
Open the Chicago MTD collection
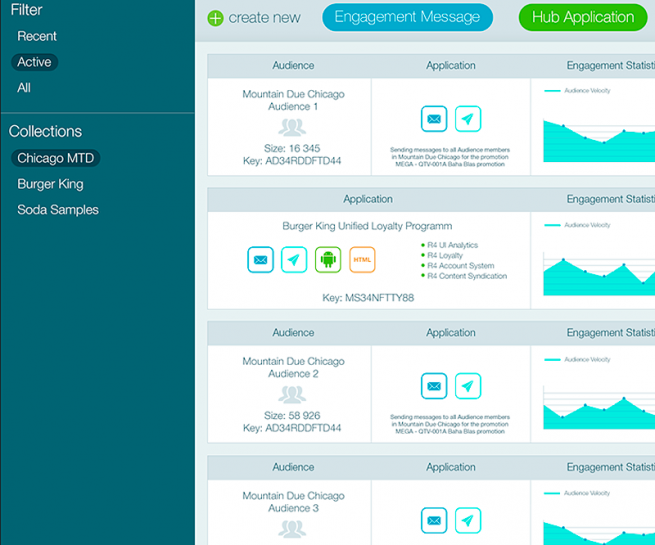55,158
